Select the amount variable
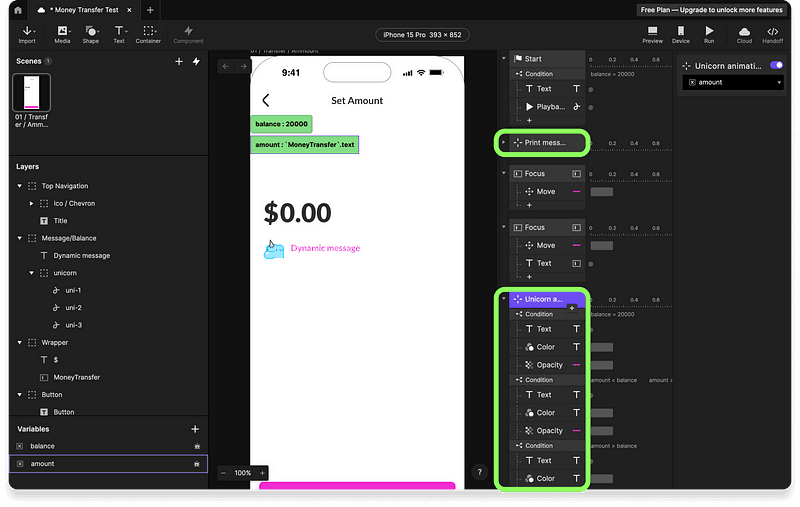The image size is (800, 507). point(108,464)
